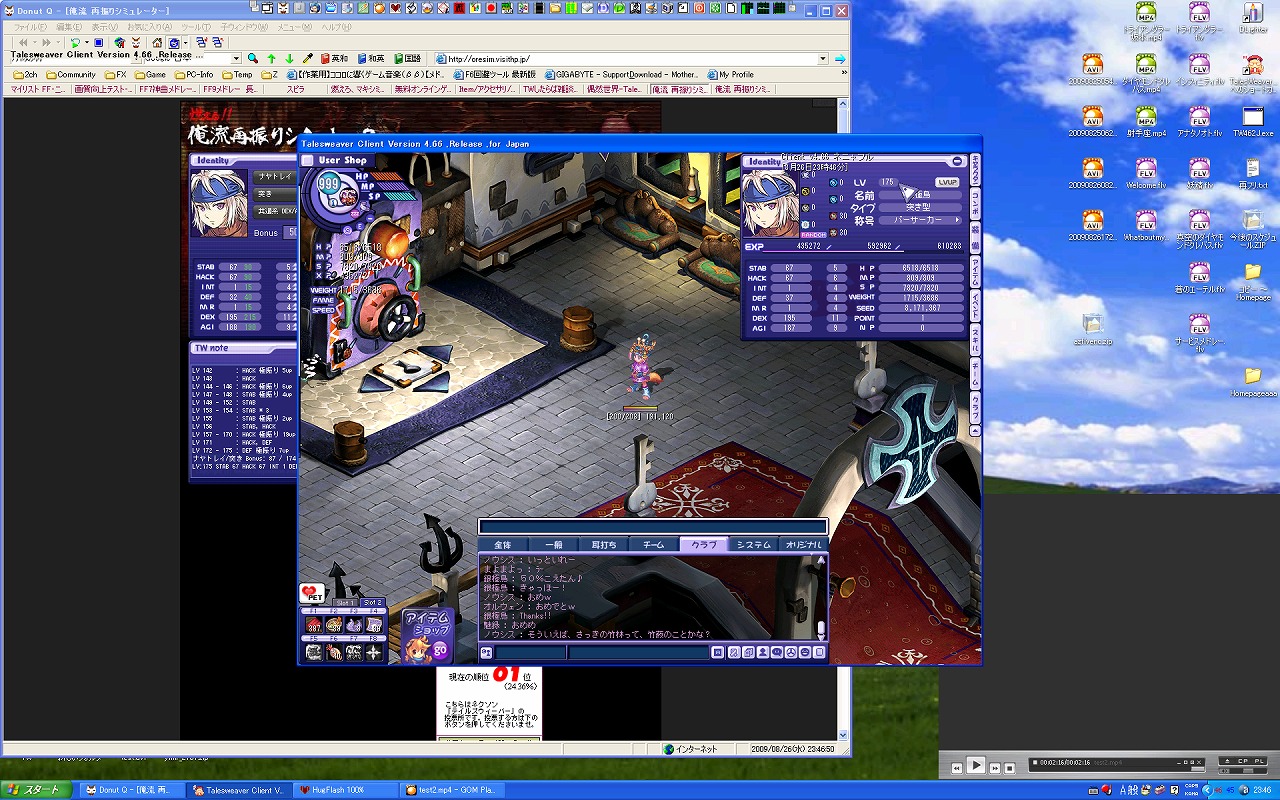The height and width of the screenshot is (800, 1280).
Task: Click the URL address field in Donut Q
Action: (625, 59)
